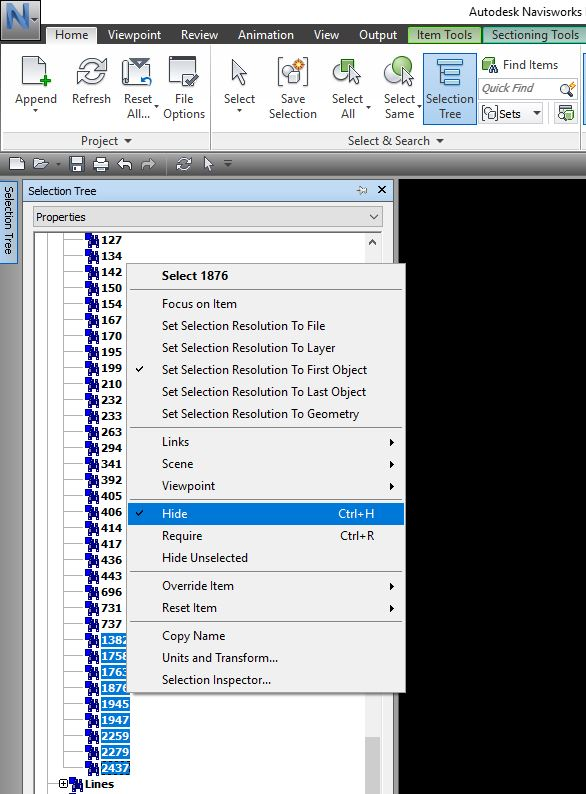Click the Select Same icon
586x794 pixels.
coord(399,71)
